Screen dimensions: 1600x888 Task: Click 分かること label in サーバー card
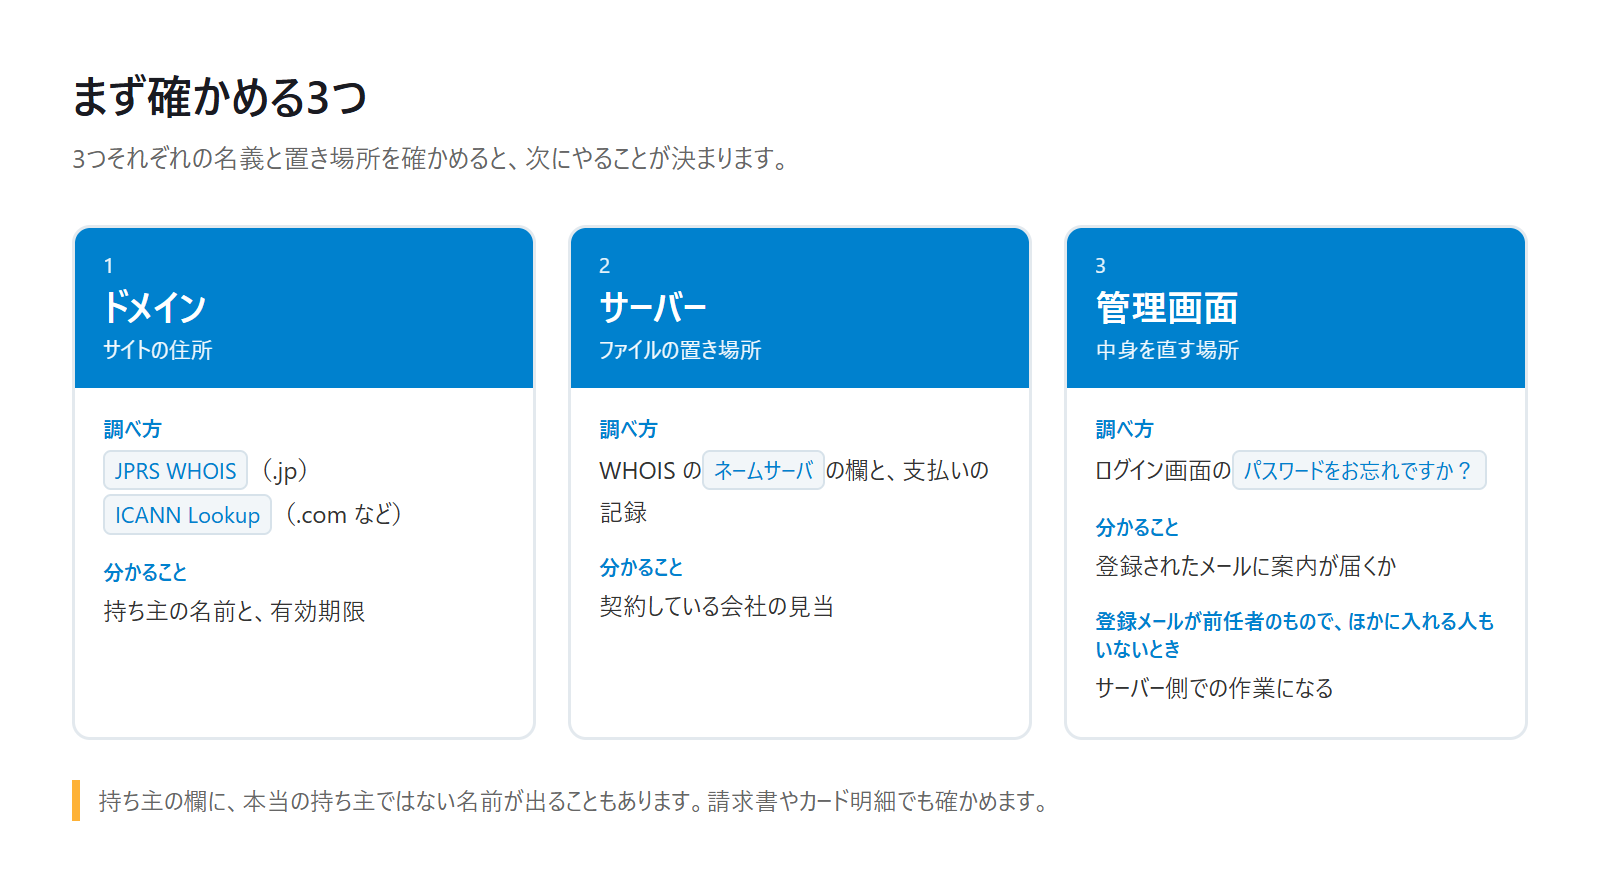pyautogui.click(x=641, y=567)
